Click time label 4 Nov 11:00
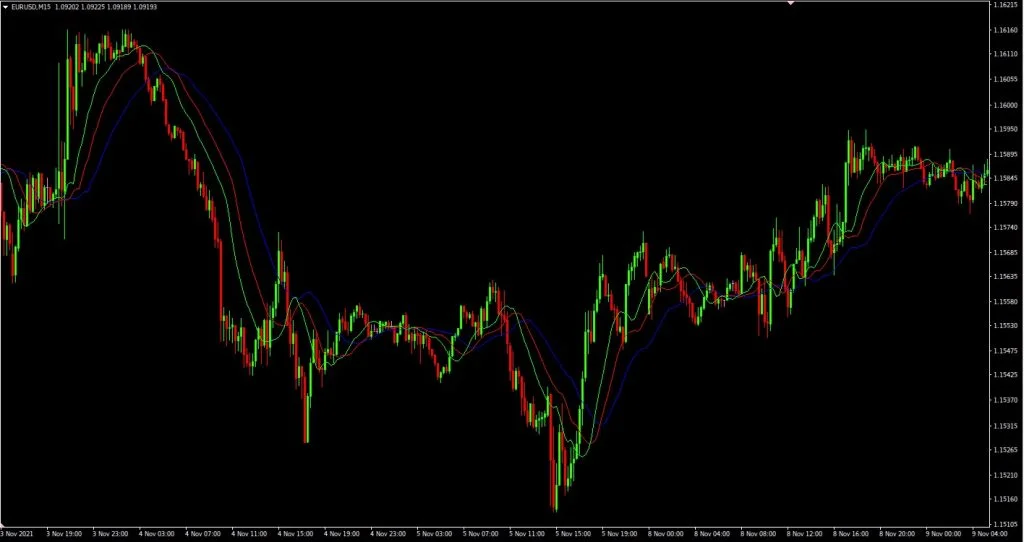Image resolution: width=1024 pixels, height=542 pixels. 249,534
